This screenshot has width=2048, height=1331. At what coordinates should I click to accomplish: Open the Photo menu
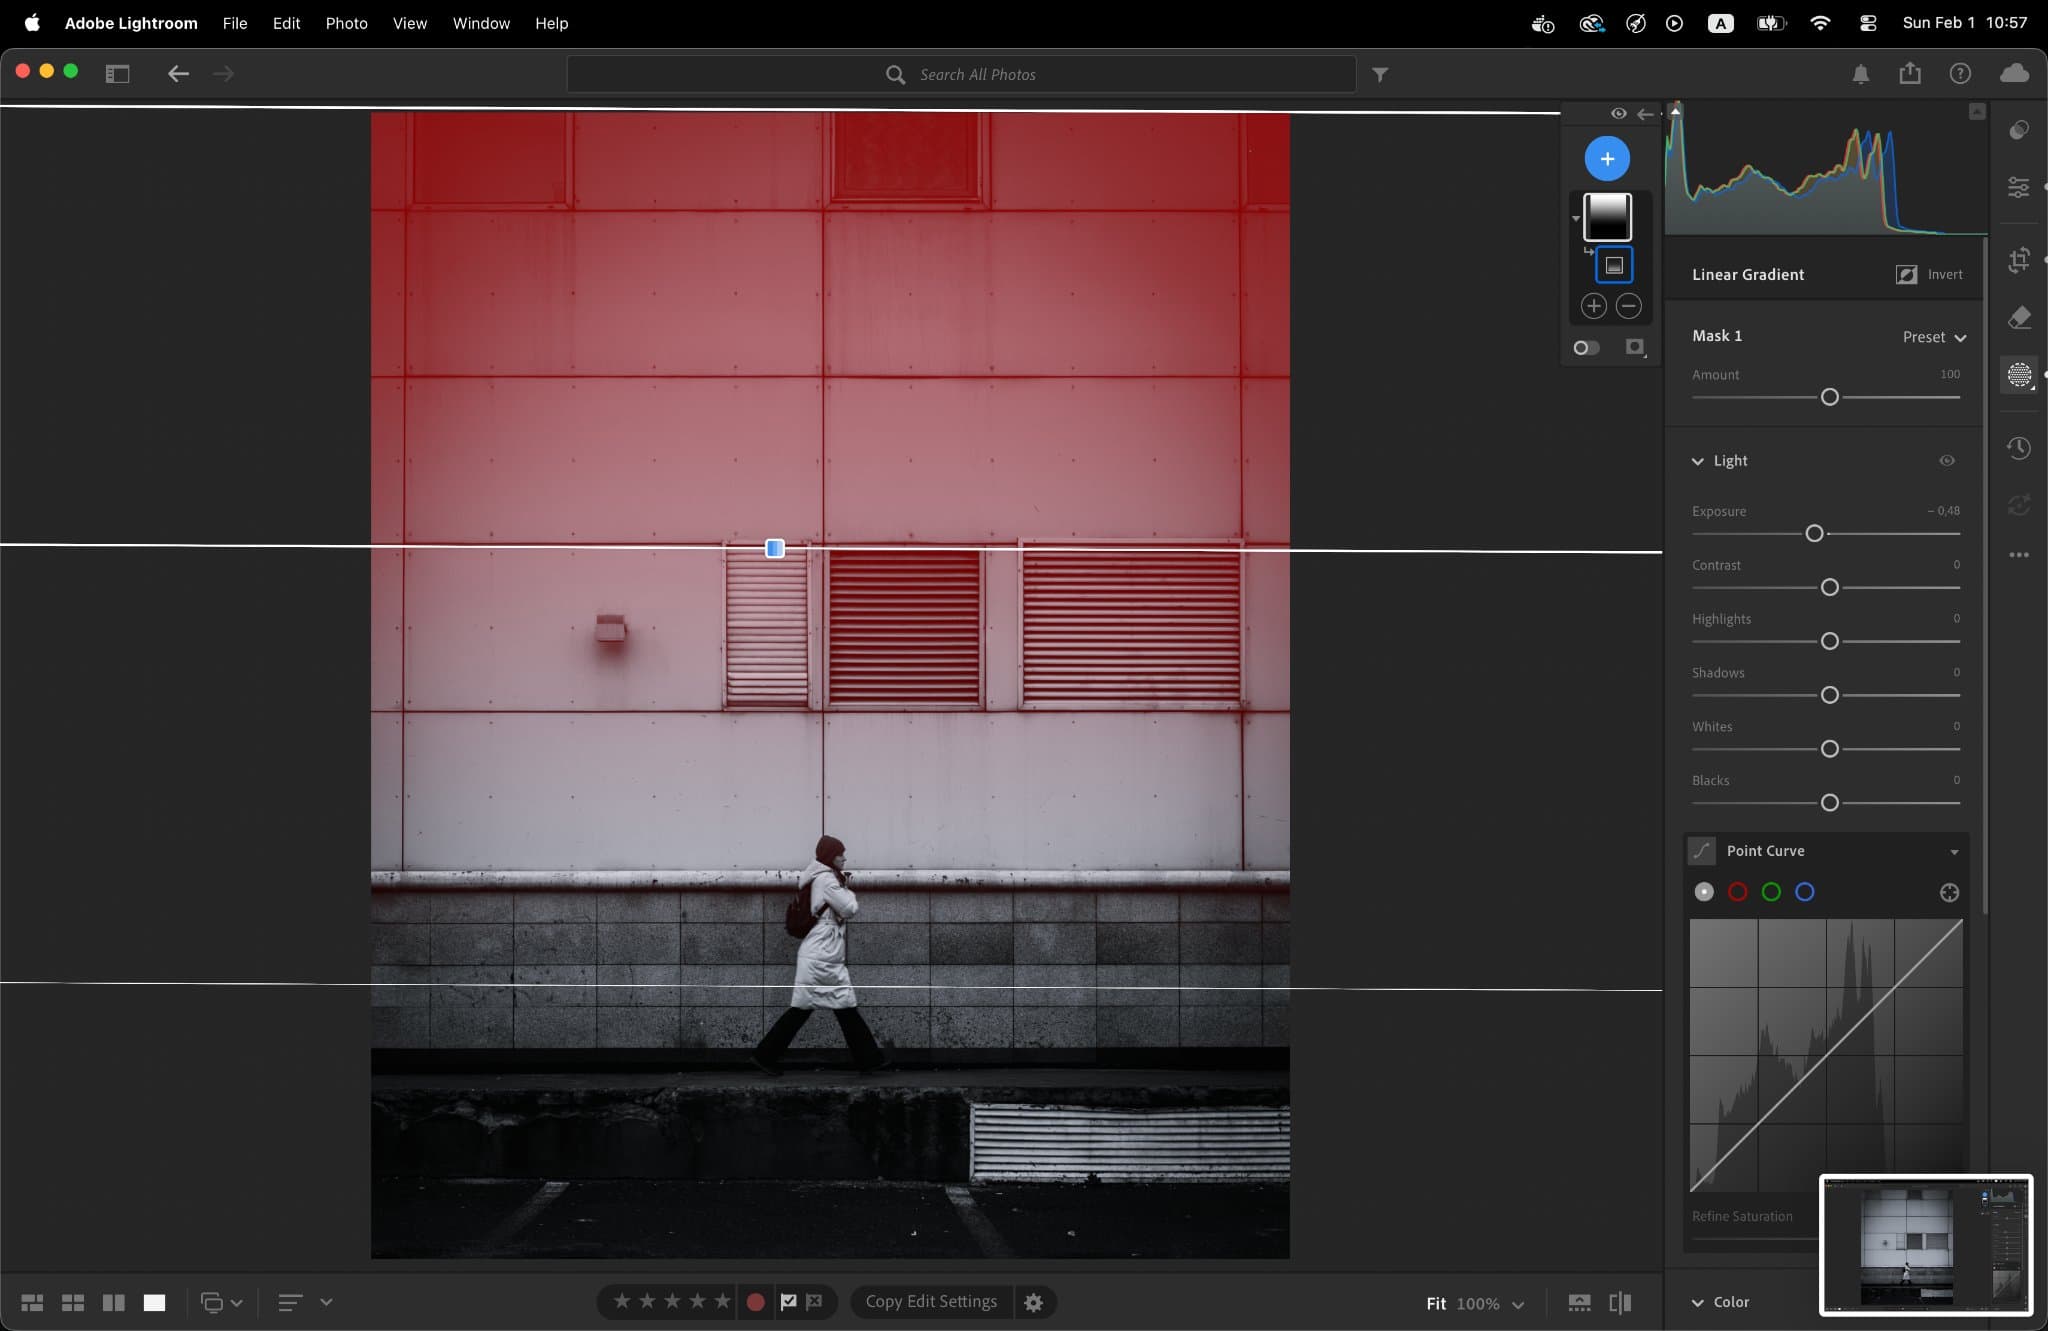pos(346,23)
